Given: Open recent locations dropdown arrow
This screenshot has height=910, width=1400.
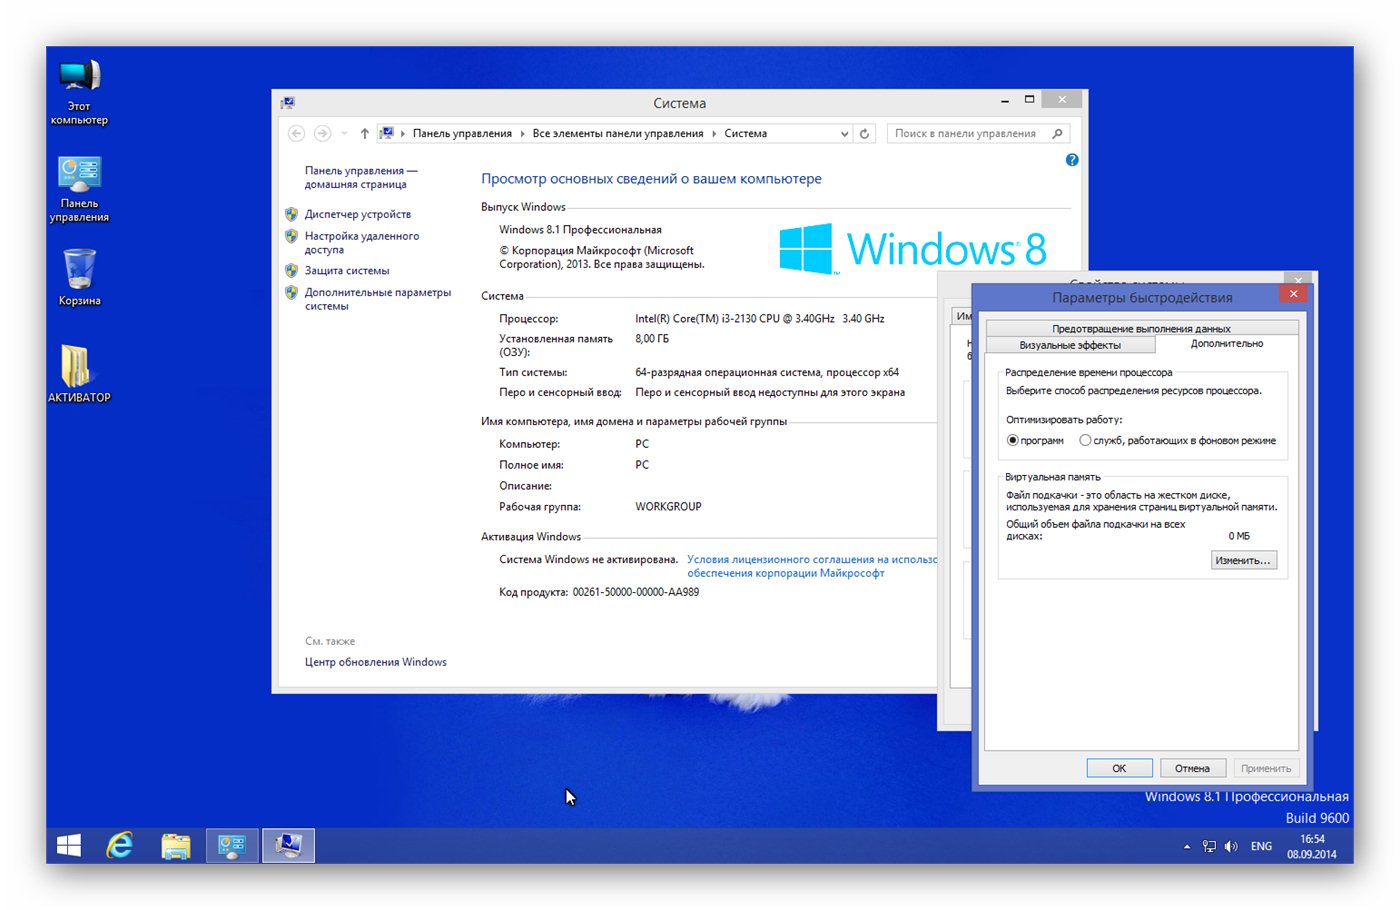Looking at the screenshot, I should pyautogui.click(x=344, y=133).
